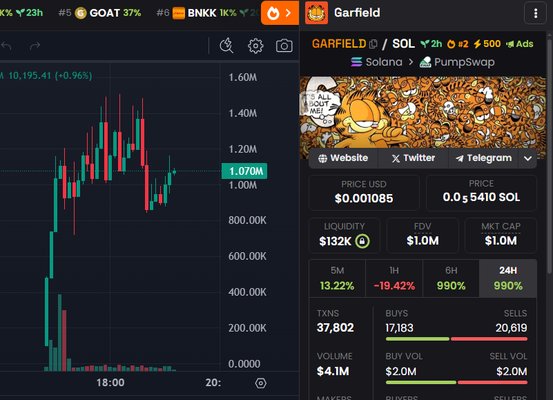
Task: Open the Telegram link
Action: [483, 158]
